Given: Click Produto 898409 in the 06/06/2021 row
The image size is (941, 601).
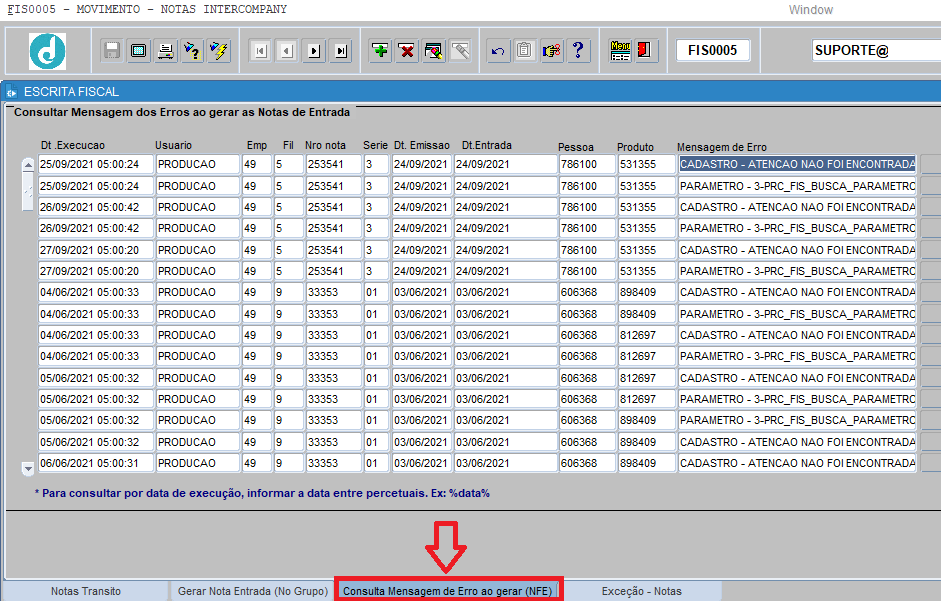Looking at the screenshot, I should (646, 464).
